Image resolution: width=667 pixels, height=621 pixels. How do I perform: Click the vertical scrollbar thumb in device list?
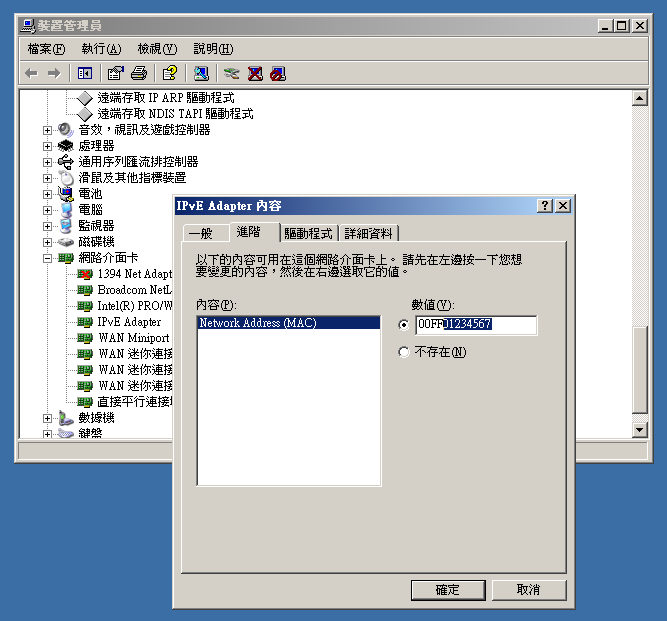pos(640,370)
